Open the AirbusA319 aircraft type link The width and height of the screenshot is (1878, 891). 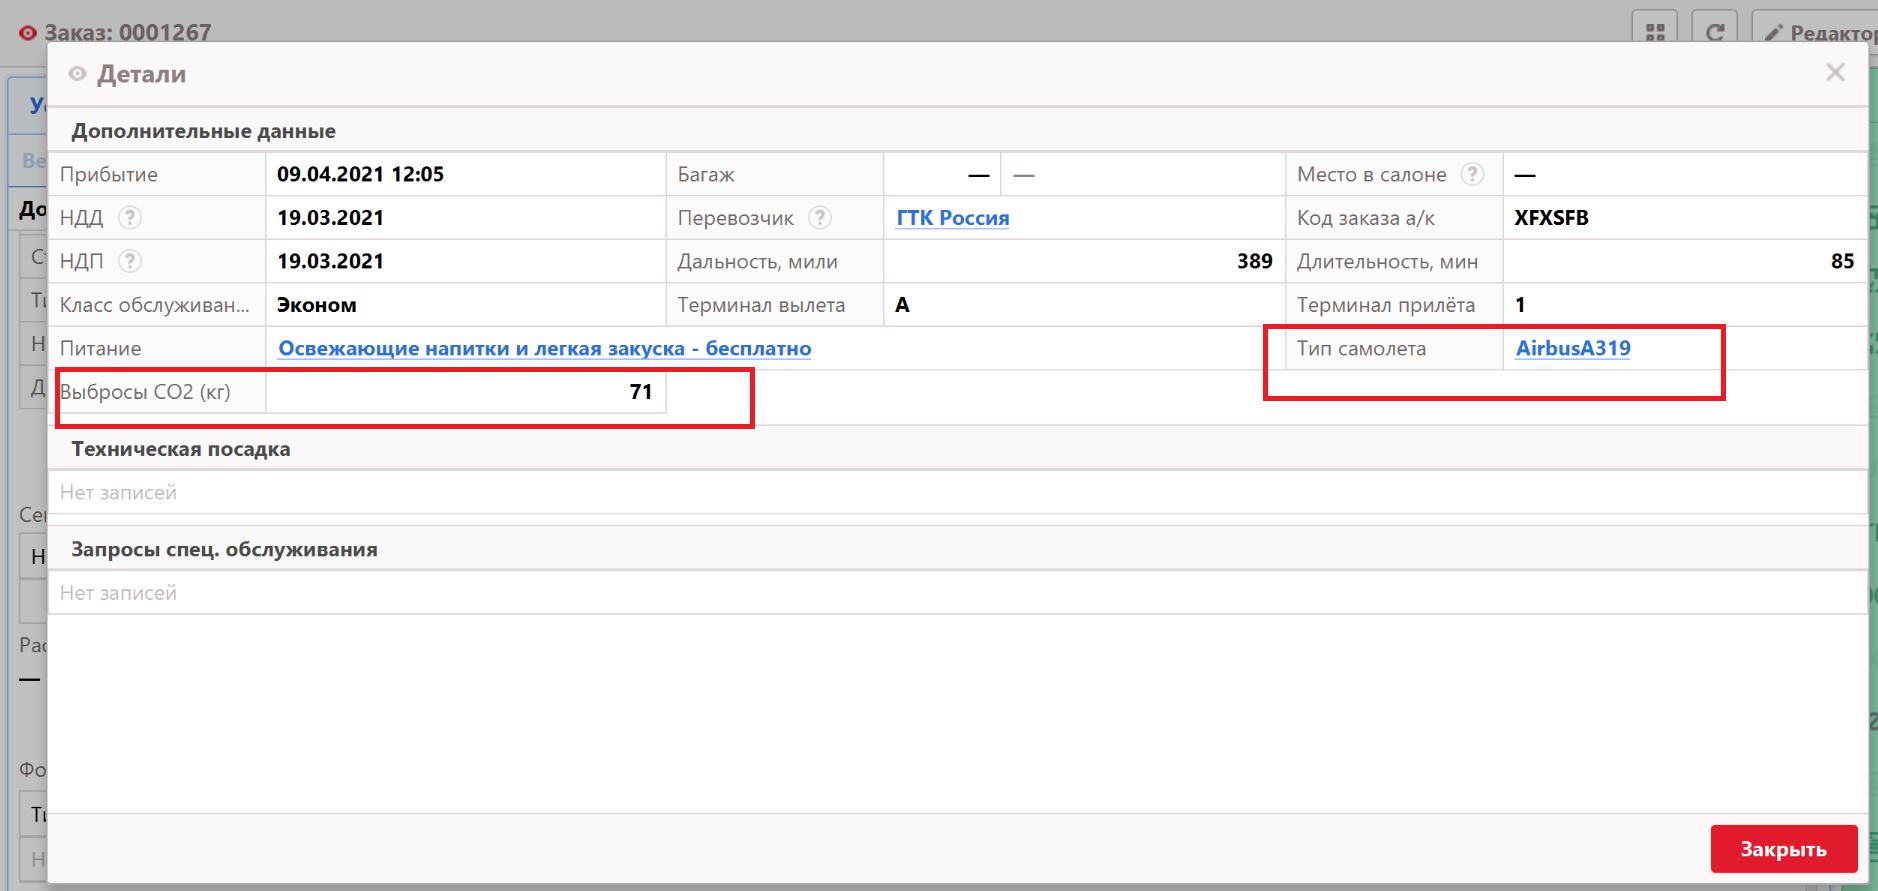1572,348
